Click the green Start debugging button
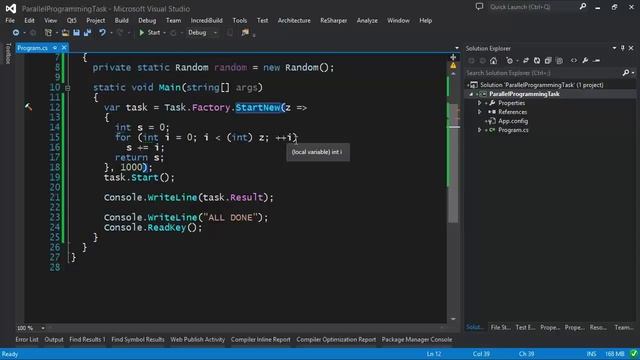The image size is (640, 360). click(149, 33)
